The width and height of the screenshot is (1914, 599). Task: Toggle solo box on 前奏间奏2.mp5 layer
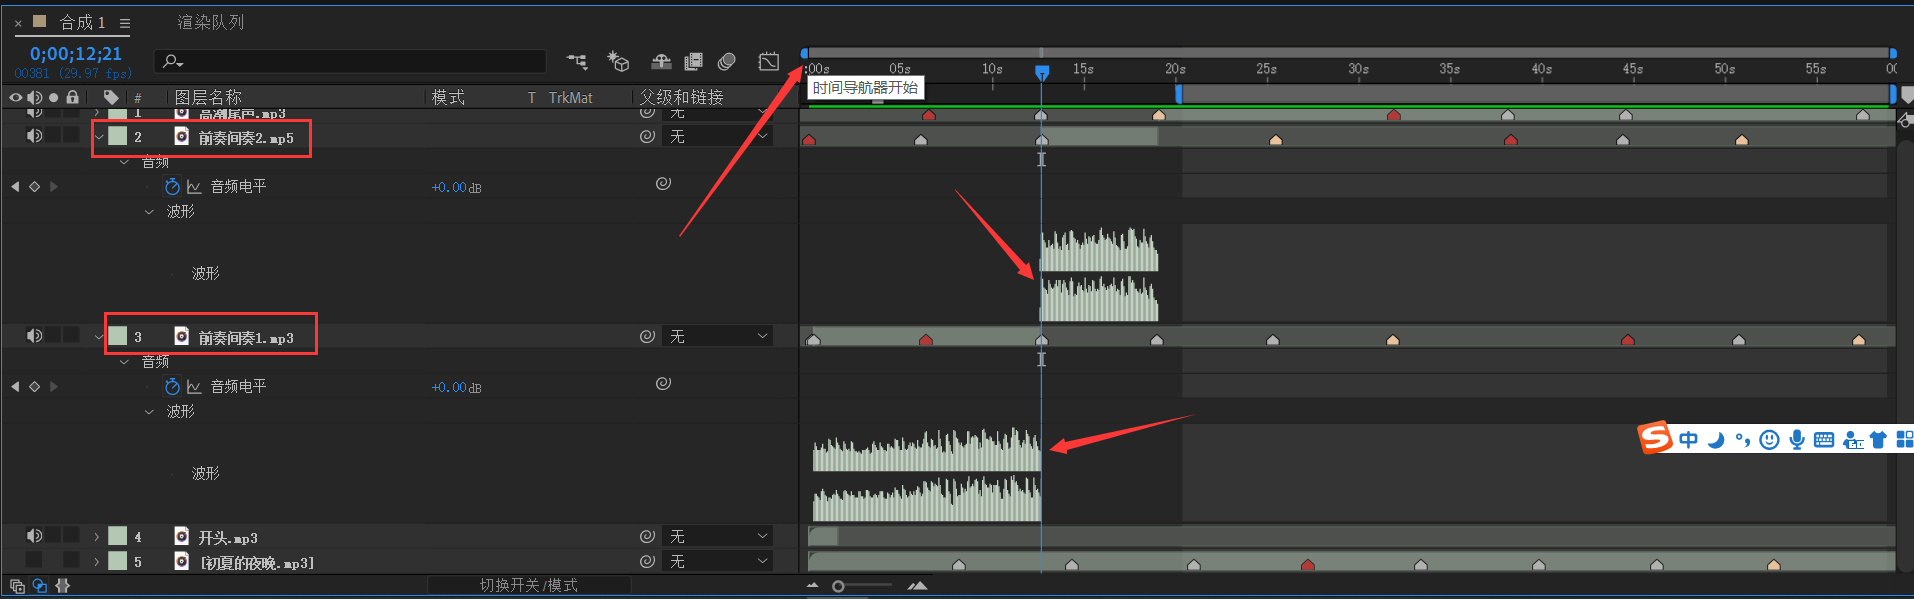pos(53,135)
